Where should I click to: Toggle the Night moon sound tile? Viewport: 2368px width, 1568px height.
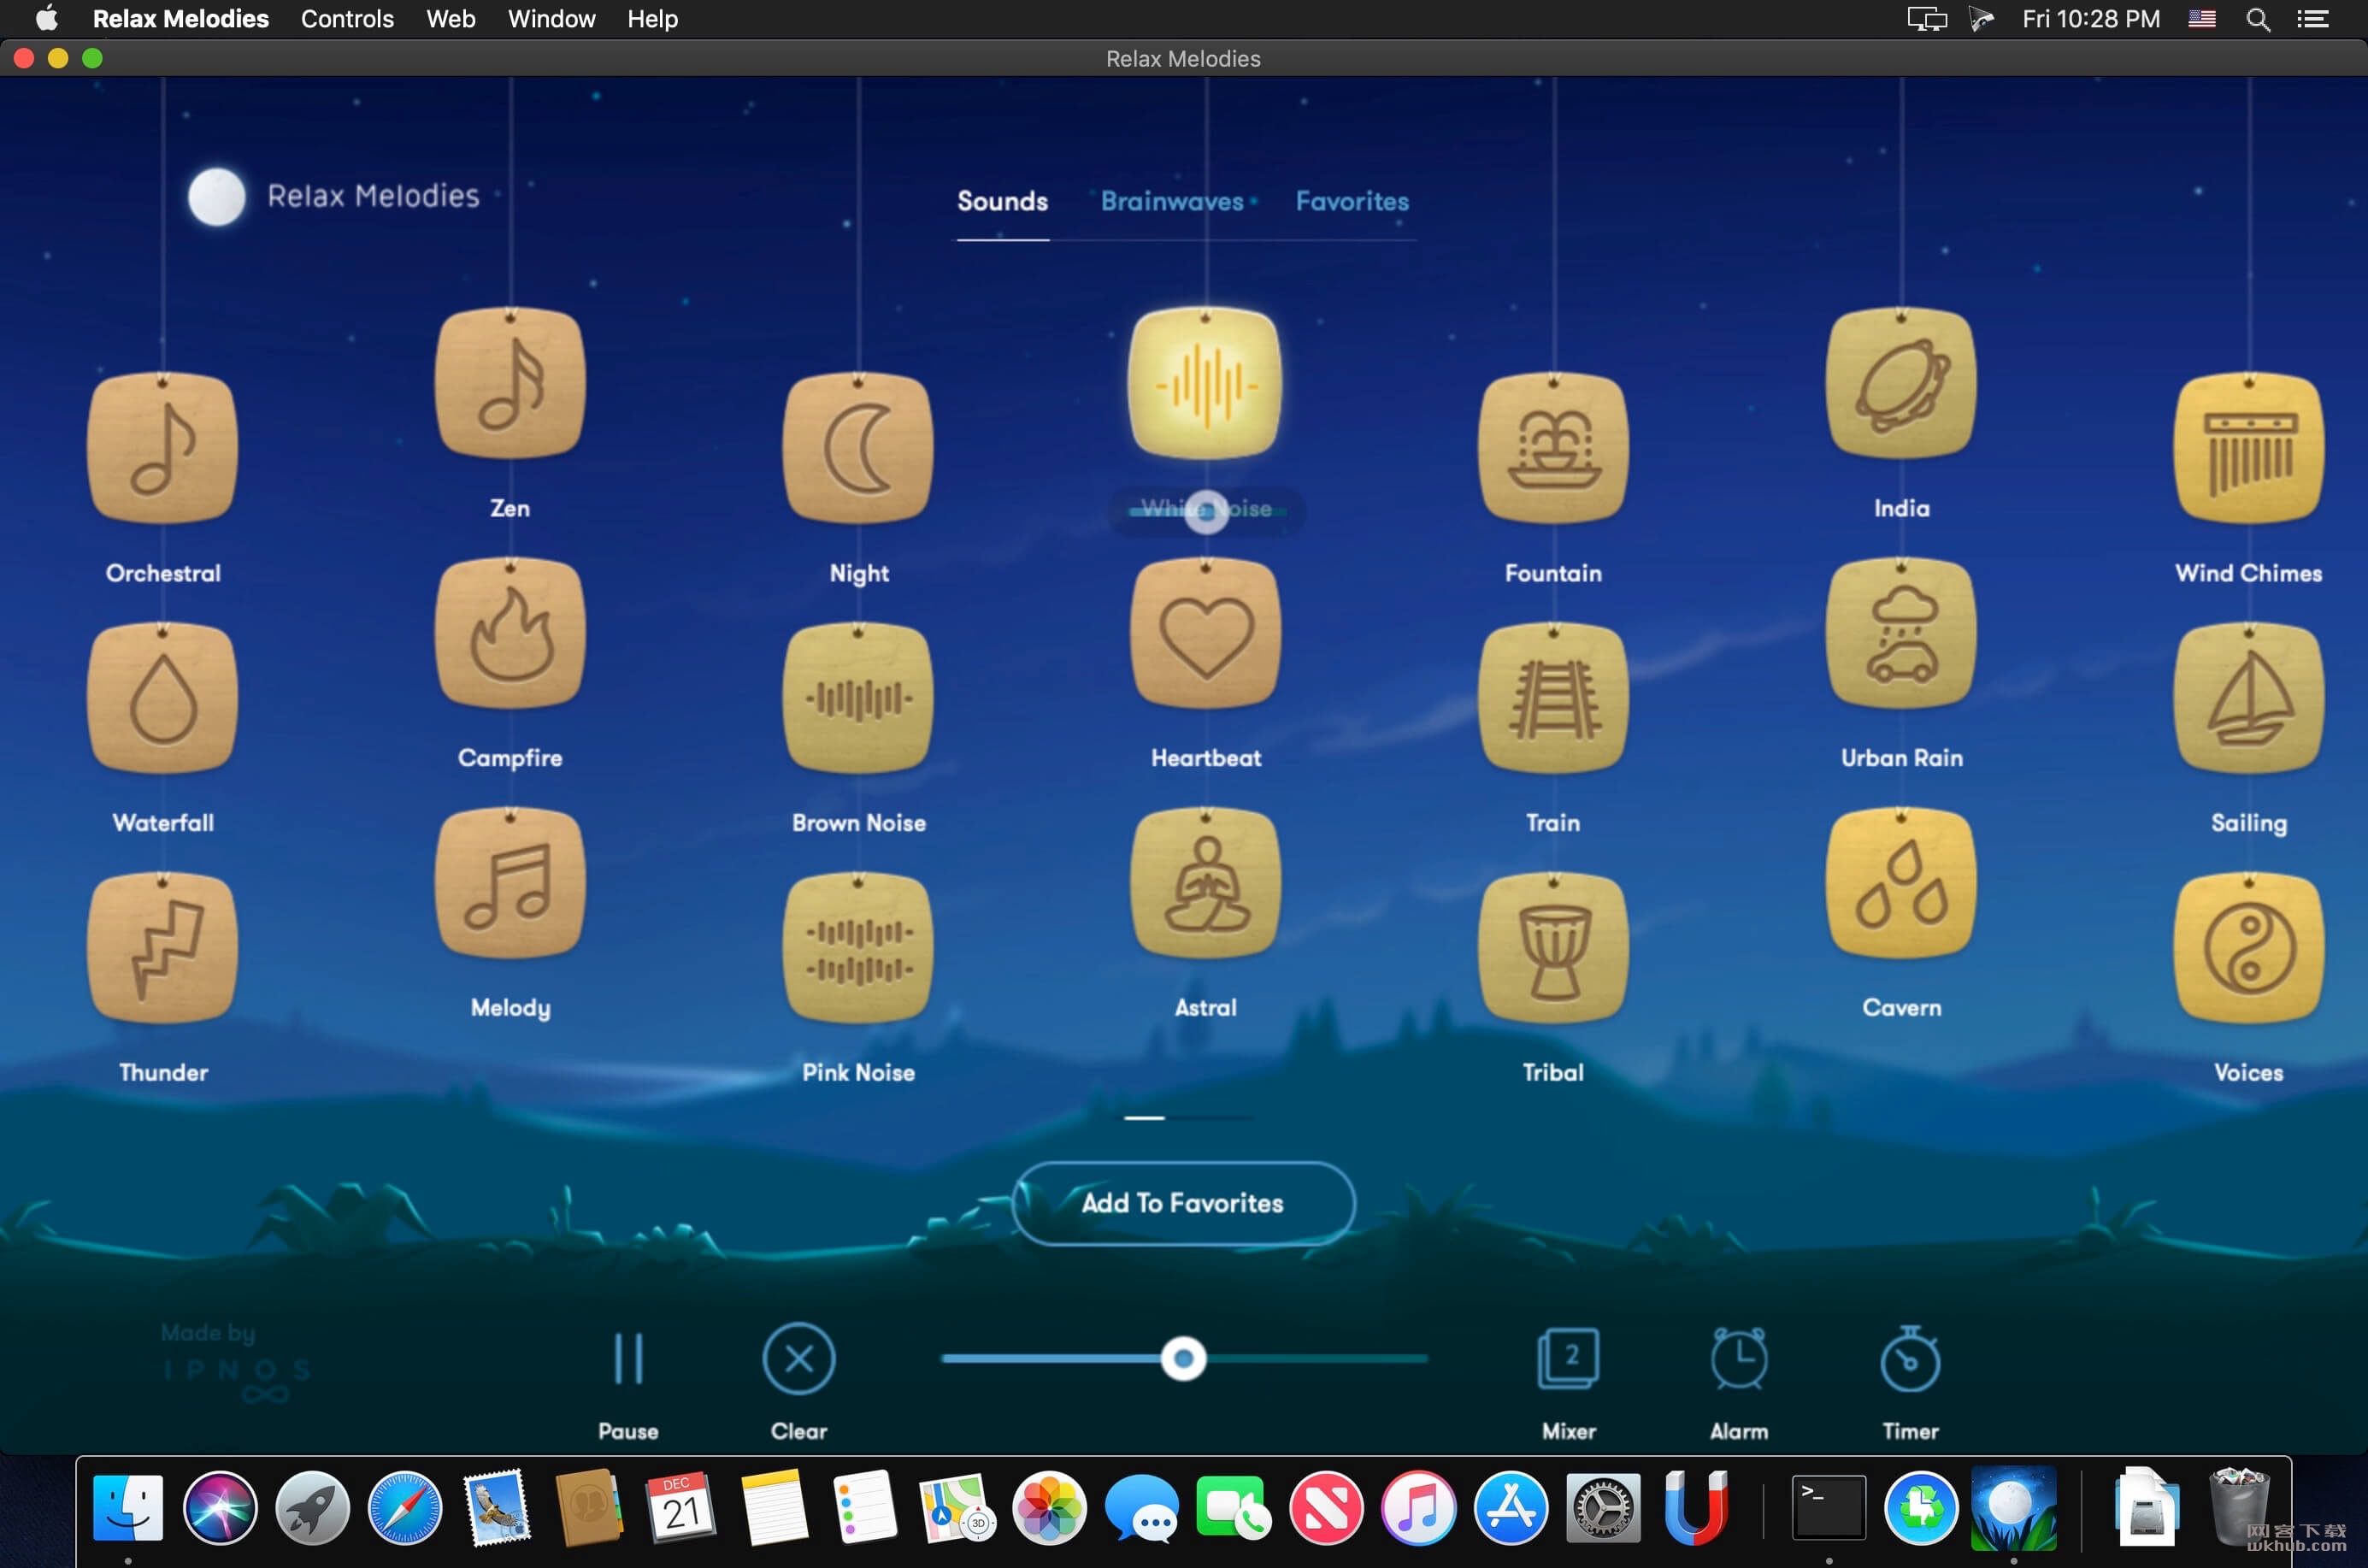[x=858, y=448]
